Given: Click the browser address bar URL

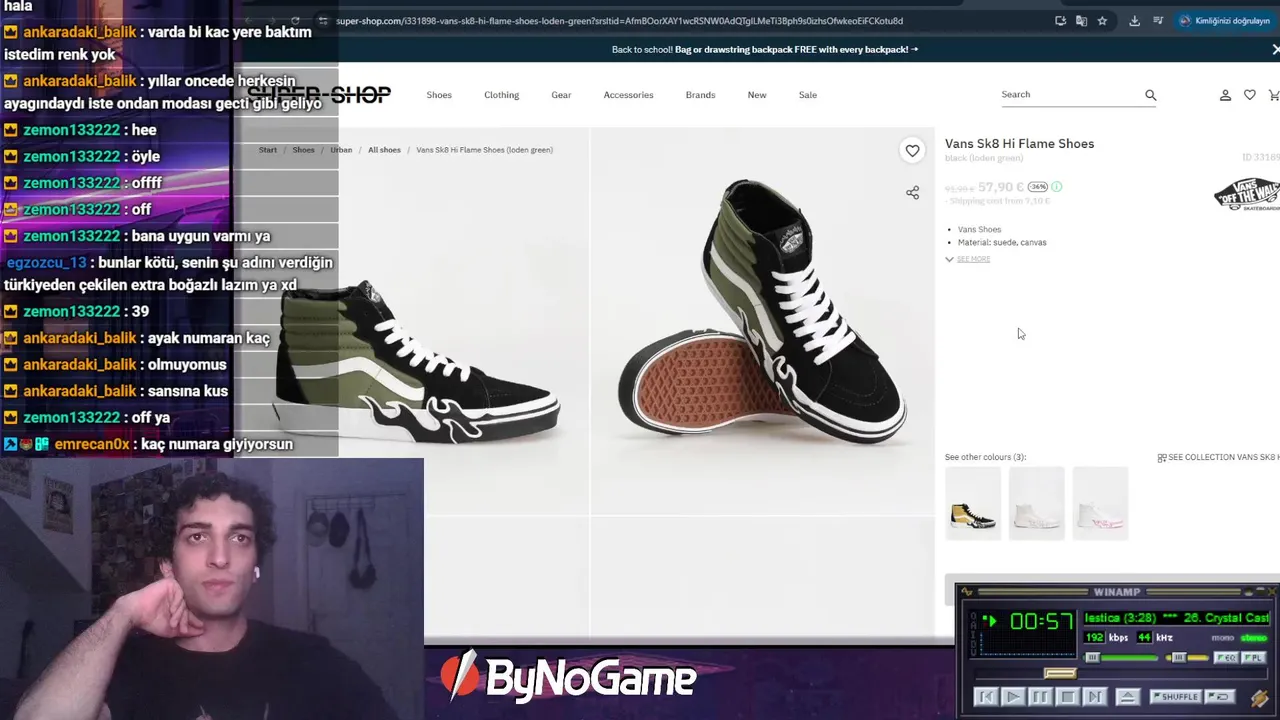Looking at the screenshot, I should [x=620, y=20].
